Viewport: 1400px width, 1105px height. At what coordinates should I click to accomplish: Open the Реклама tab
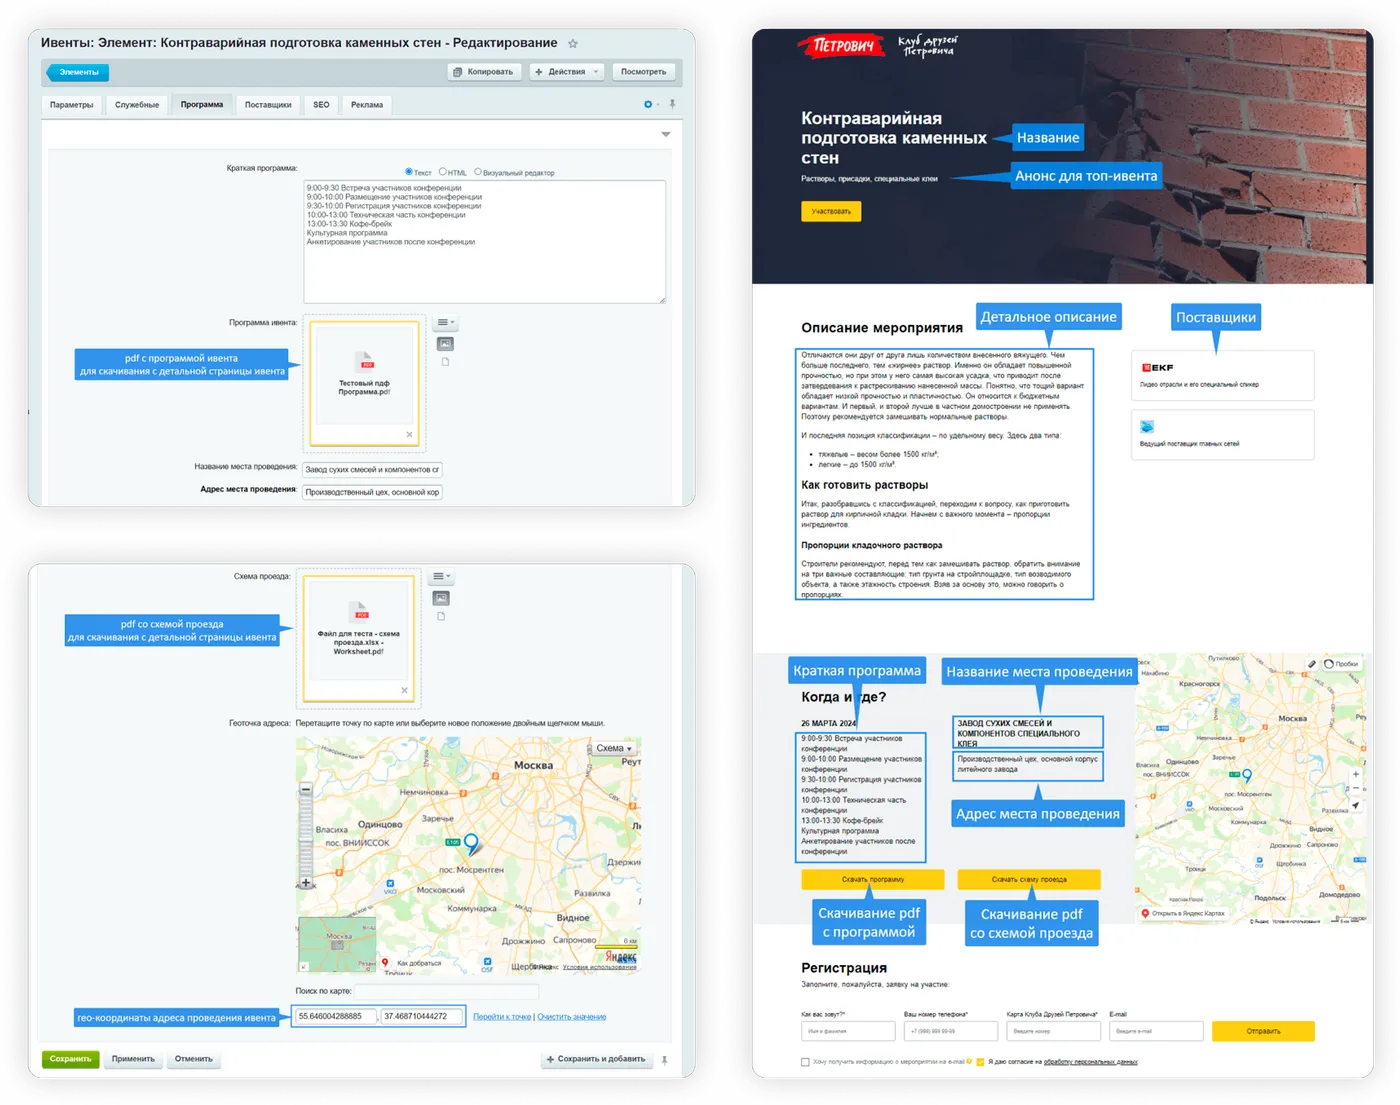tap(367, 105)
